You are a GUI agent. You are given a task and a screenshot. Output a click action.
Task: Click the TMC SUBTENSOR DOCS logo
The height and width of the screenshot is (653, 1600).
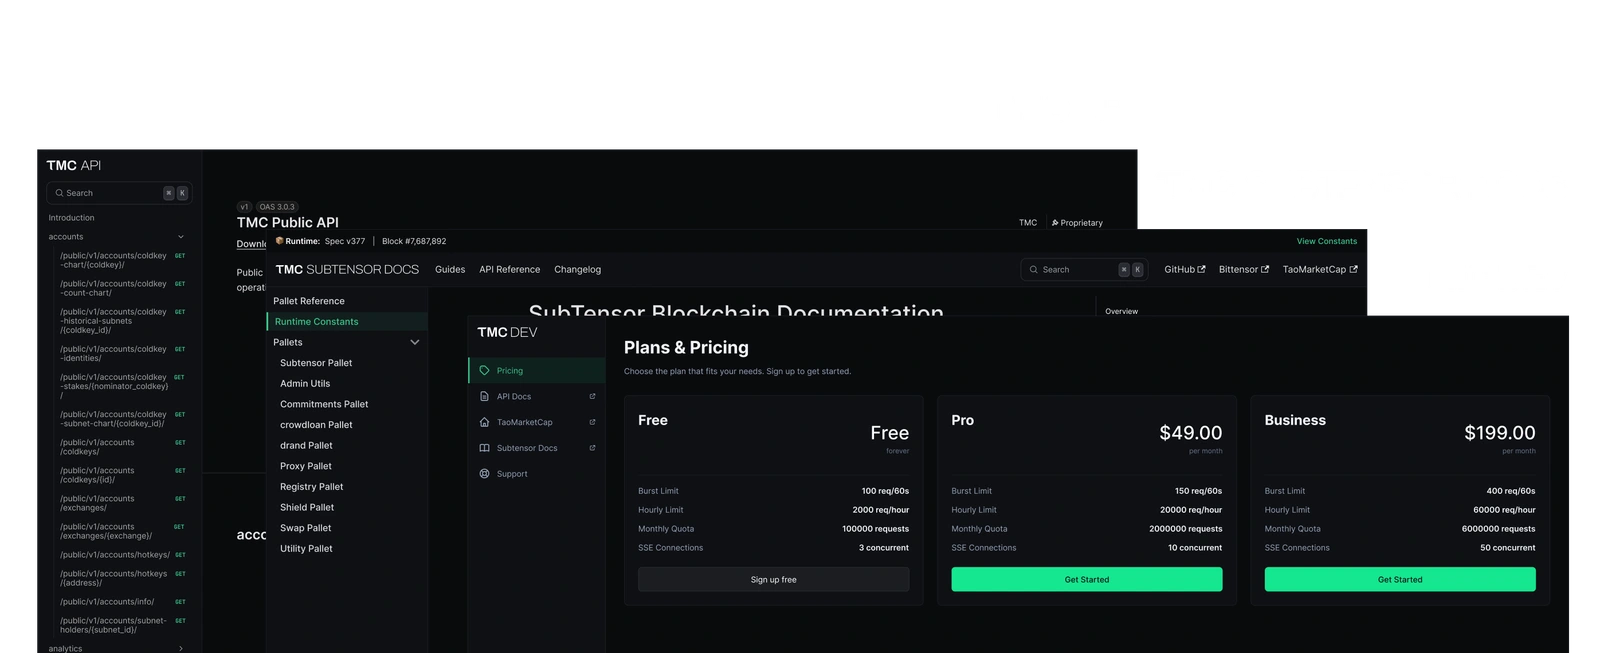coord(347,269)
